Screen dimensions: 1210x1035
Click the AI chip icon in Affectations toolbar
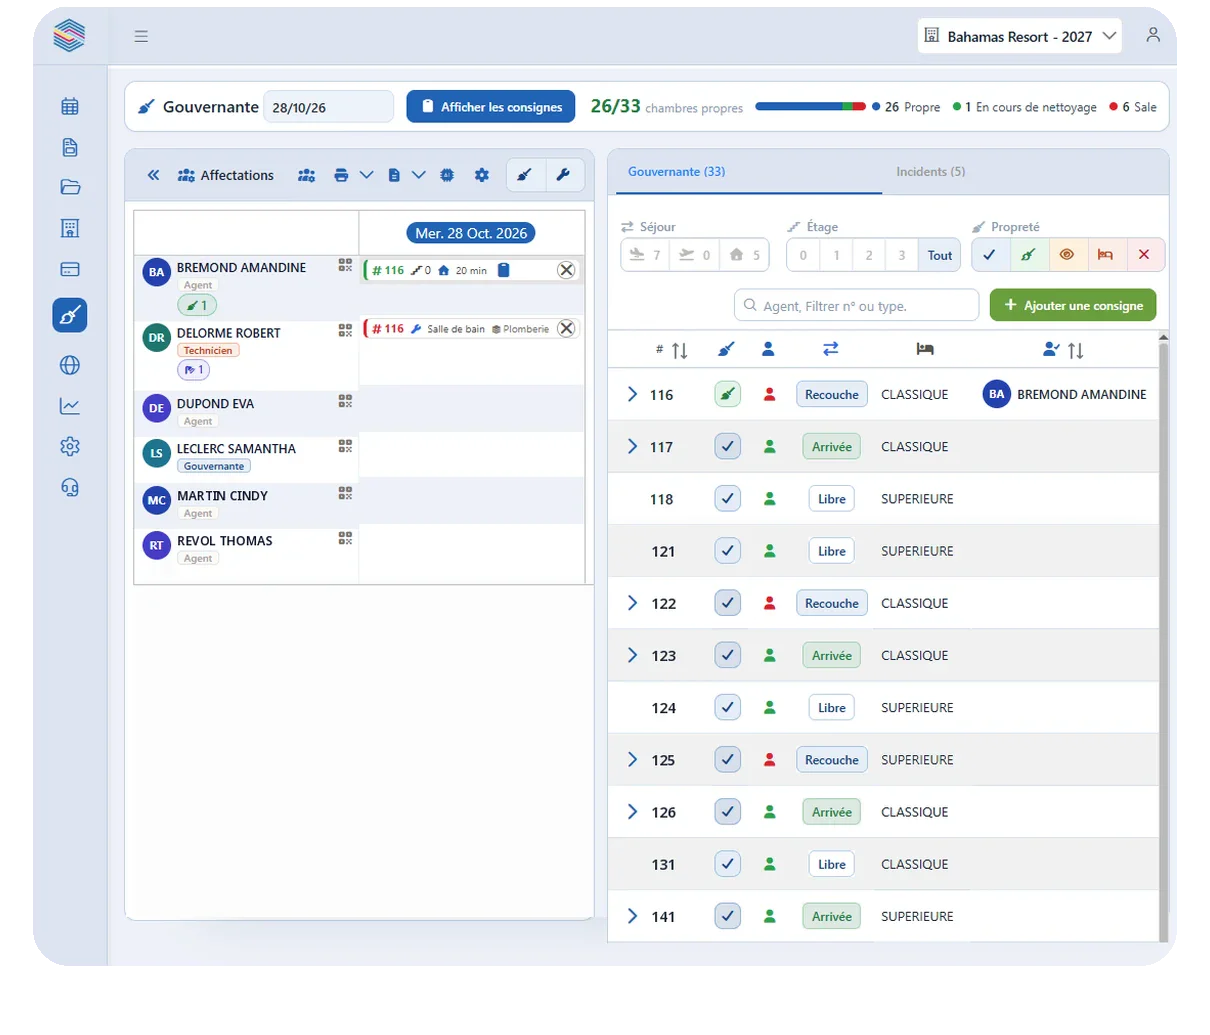click(447, 175)
